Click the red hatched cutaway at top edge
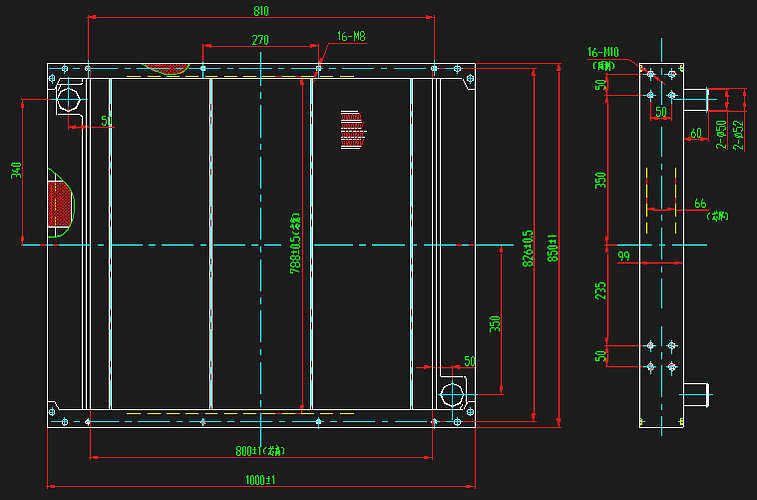This screenshot has width=757, height=500. [x=165, y=69]
